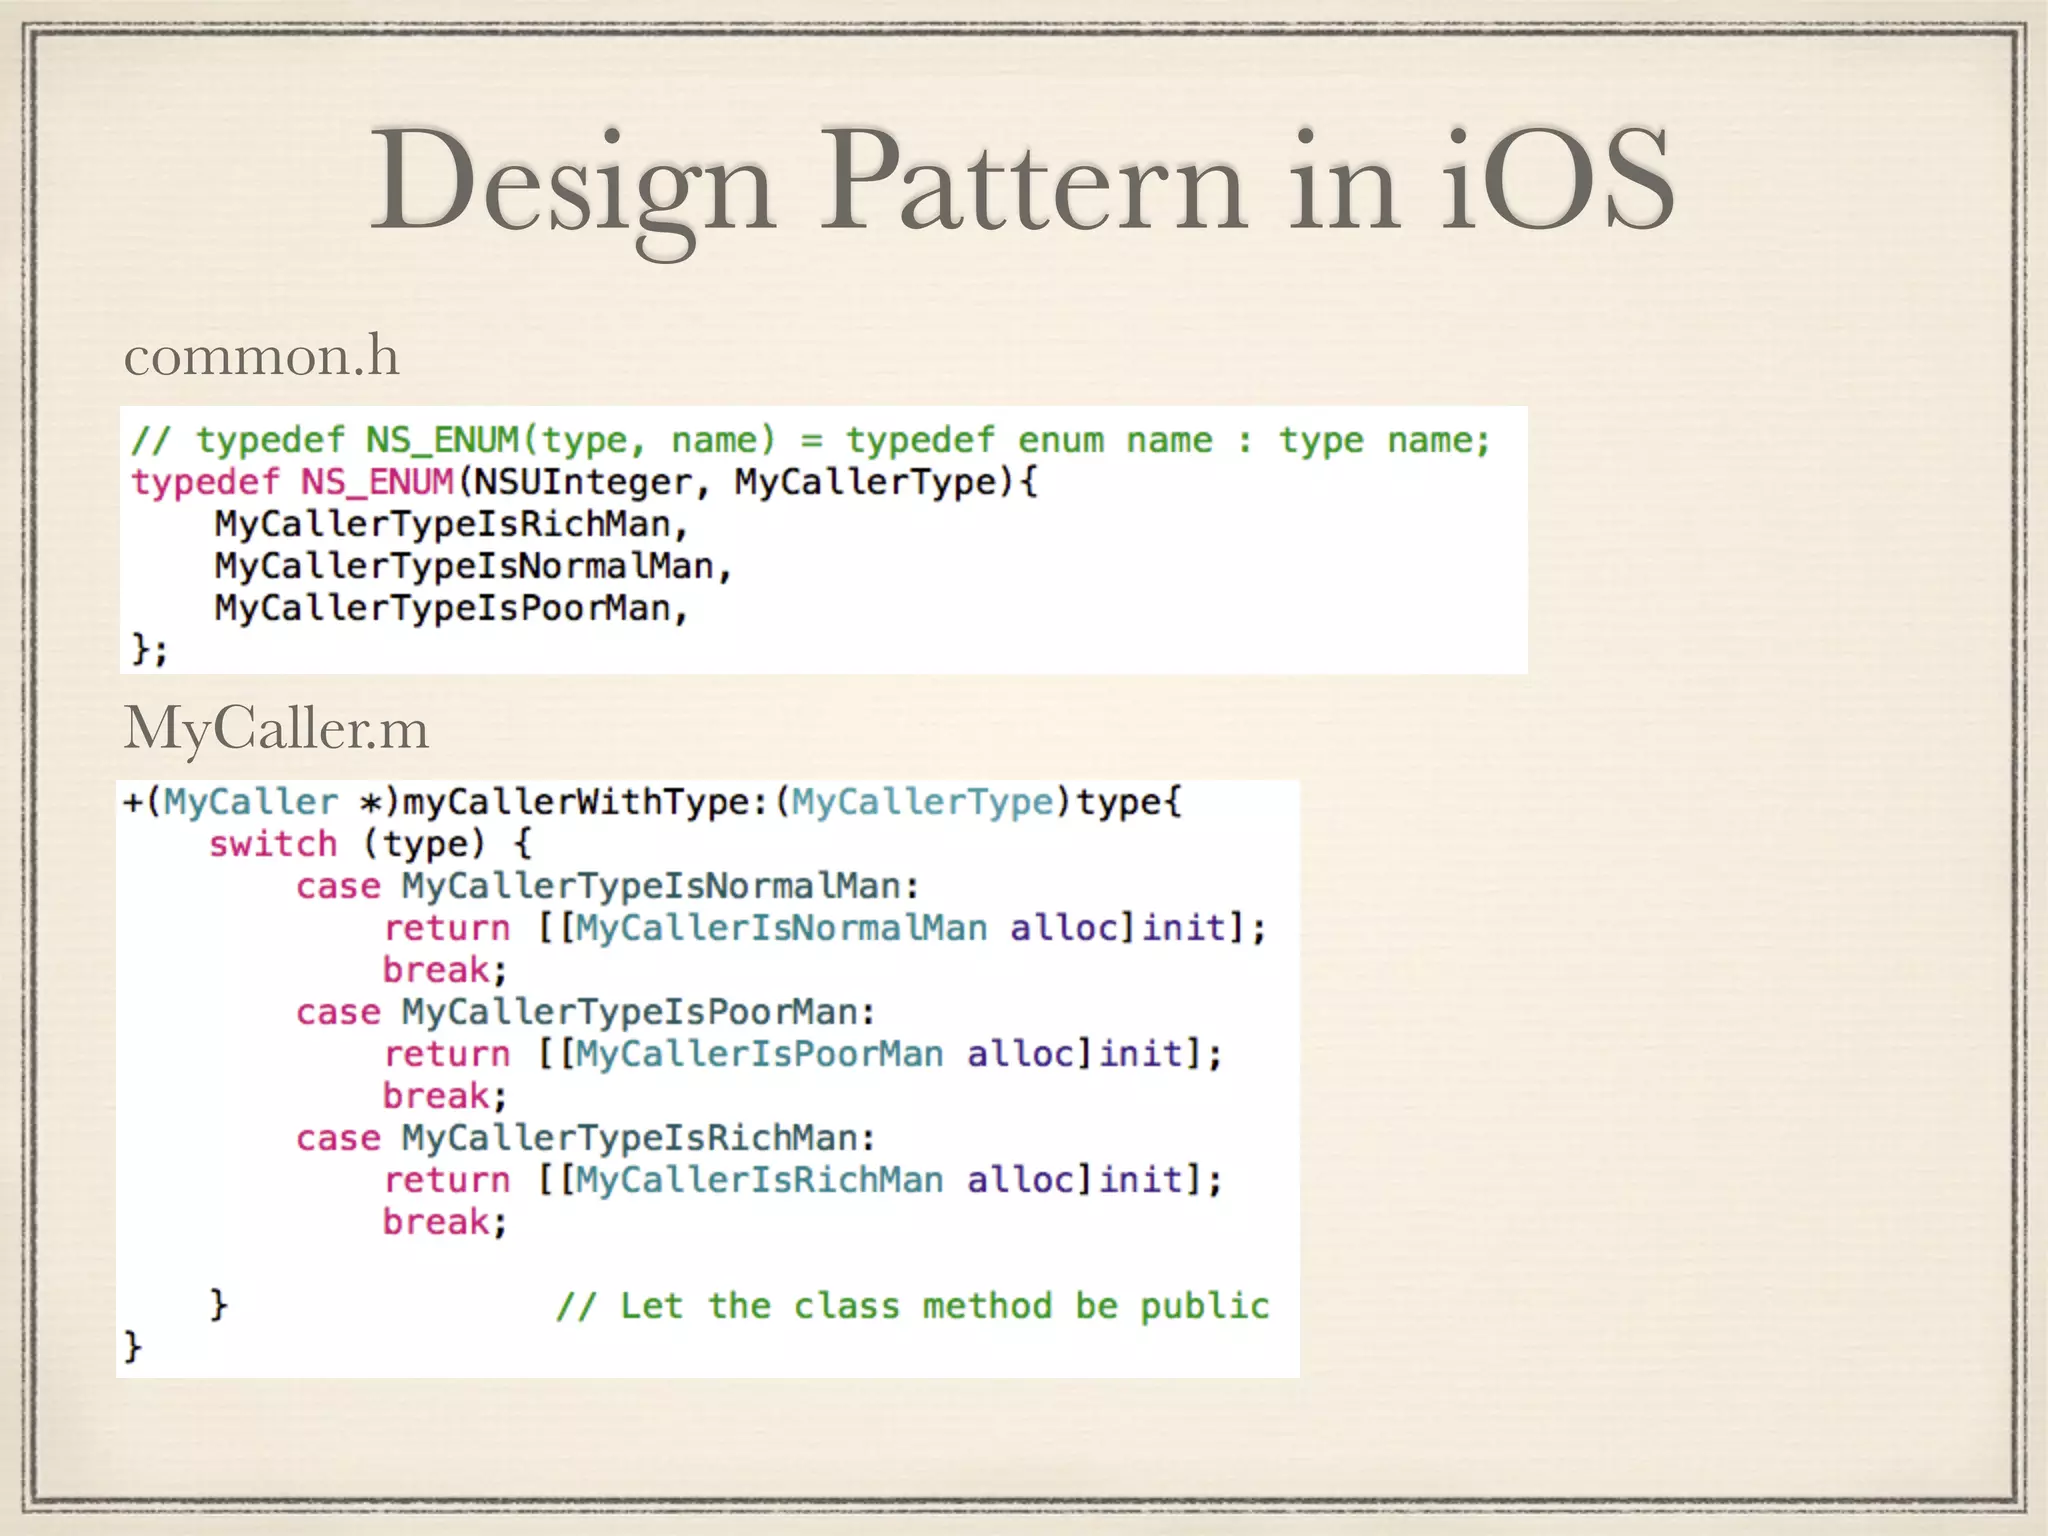The width and height of the screenshot is (2048, 1536).
Task: Click the switch block's closing brace
Action: [x=219, y=1305]
